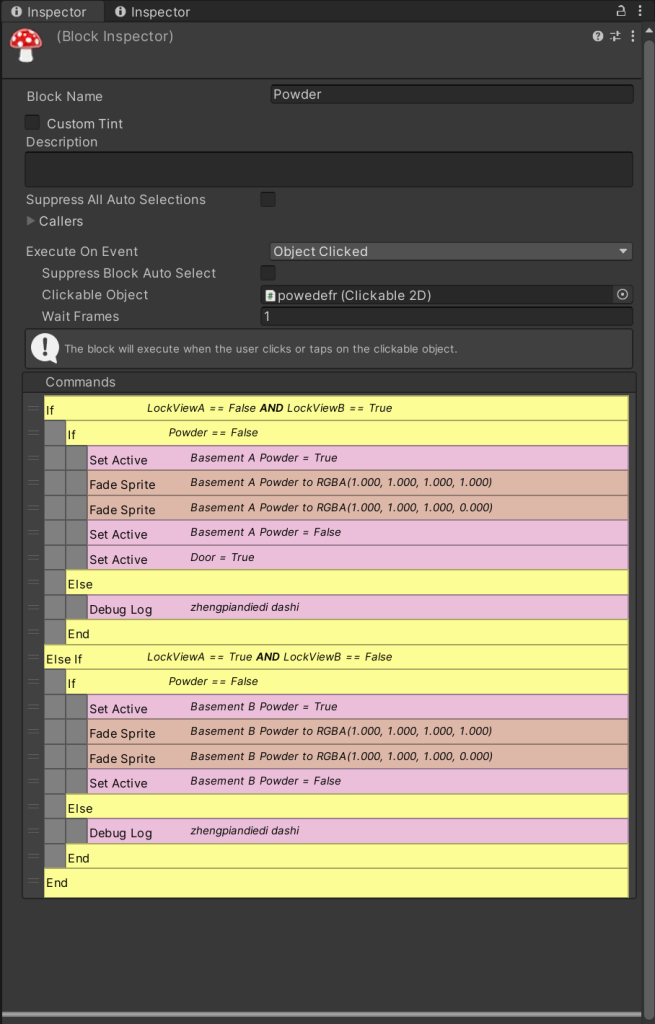Click the Description text area
Viewport: 655px width, 1024px height.
[328, 170]
